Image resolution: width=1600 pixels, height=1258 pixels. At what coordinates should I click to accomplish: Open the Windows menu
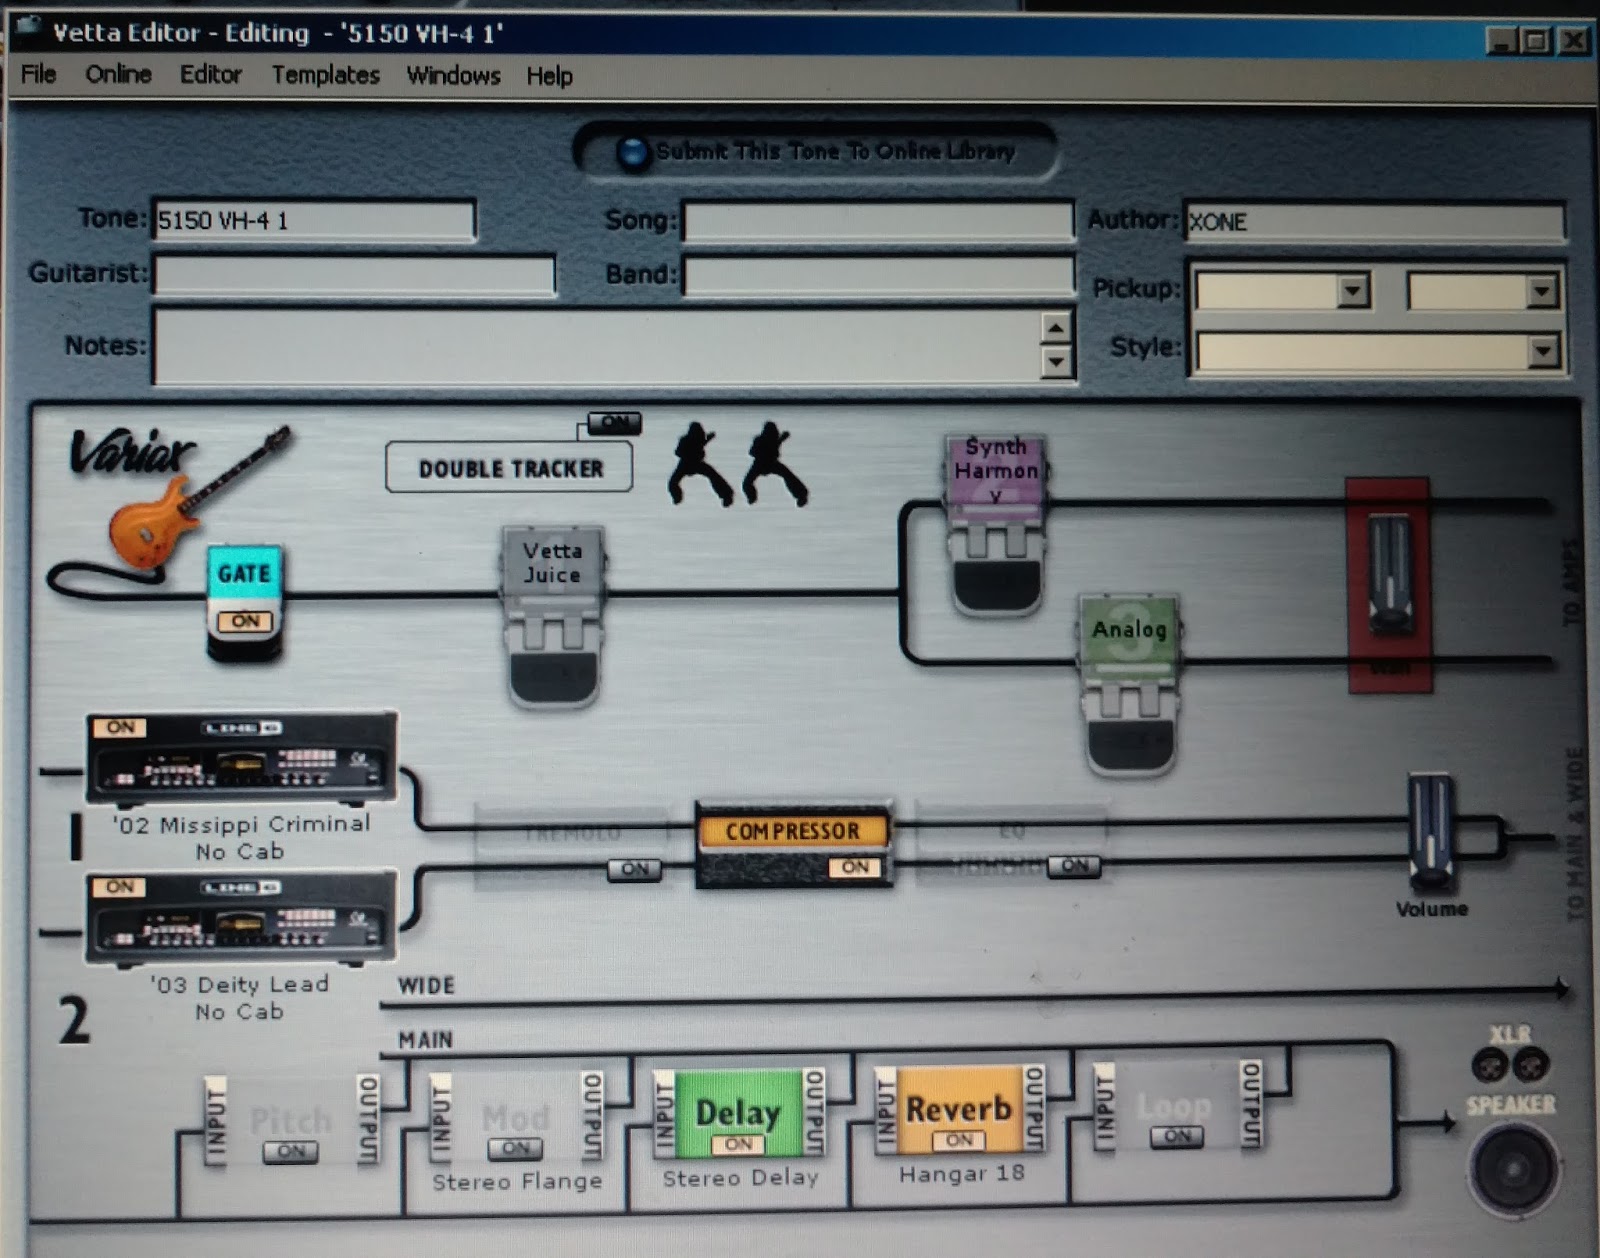point(453,76)
